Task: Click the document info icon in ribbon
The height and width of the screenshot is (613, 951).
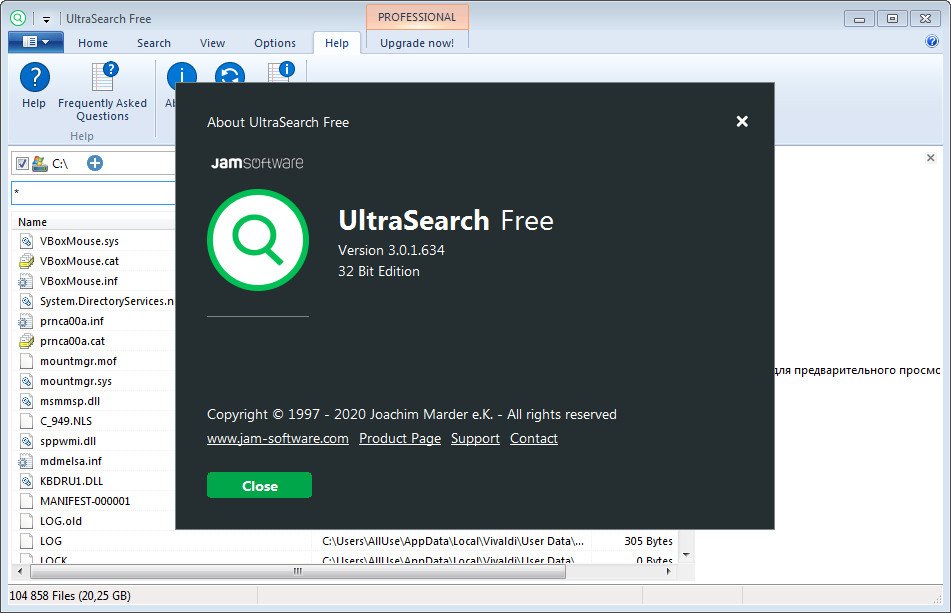Action: [281, 71]
